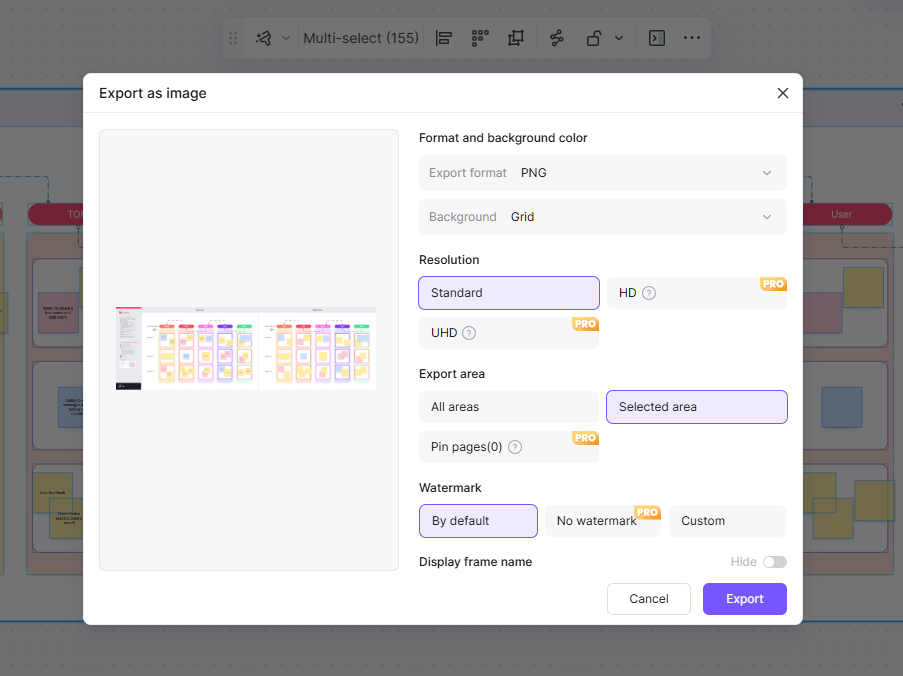Click the create frame icon

(x=516, y=38)
